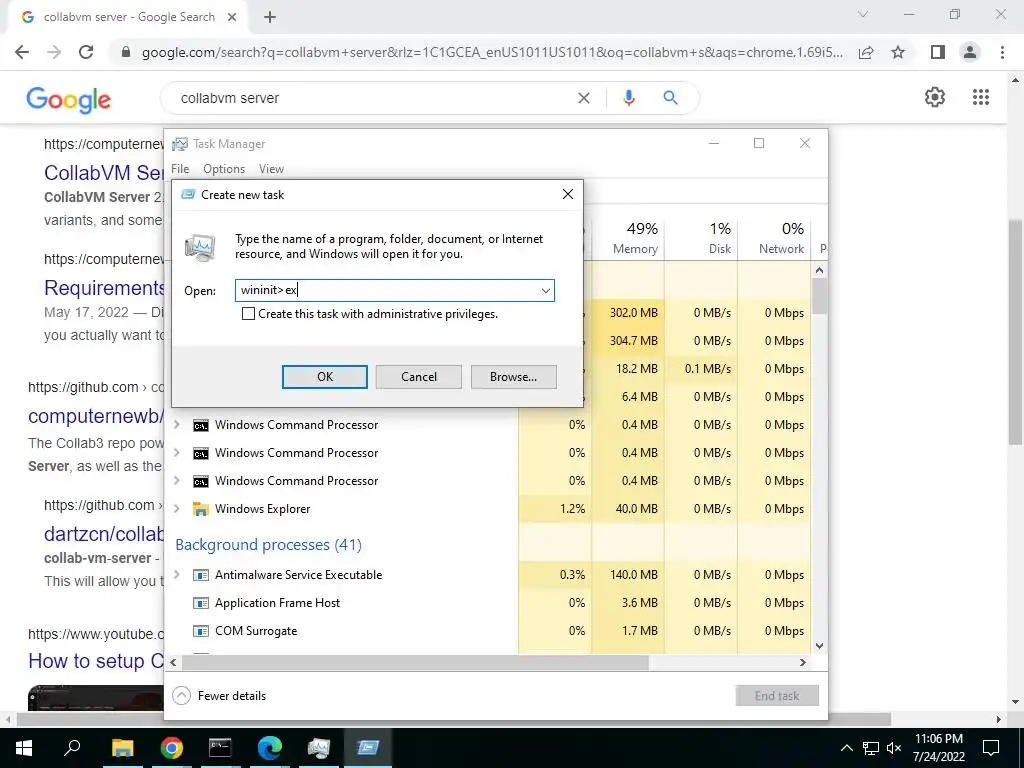Open Chrome tab search chevron
Viewport: 1024px width, 768px height.
pyautogui.click(x=863, y=14)
